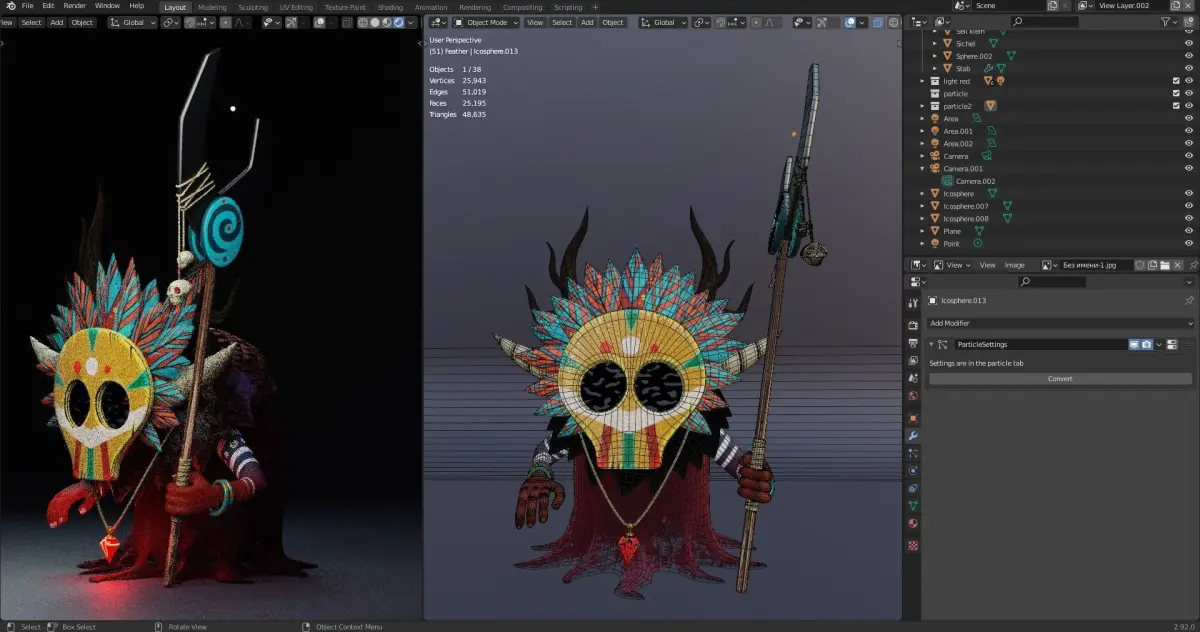1200x632 pixels.
Task: Open the Scene properties tab
Action: pos(913,378)
